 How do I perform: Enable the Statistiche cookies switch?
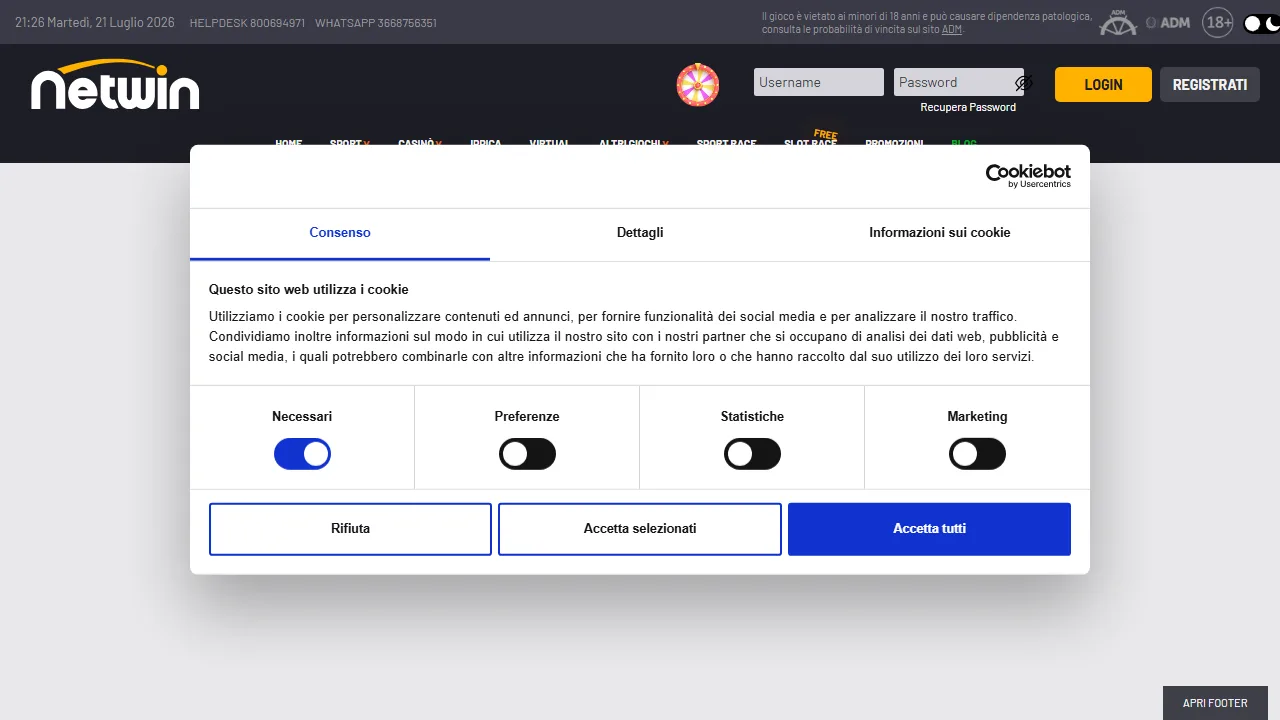pyautogui.click(x=752, y=454)
